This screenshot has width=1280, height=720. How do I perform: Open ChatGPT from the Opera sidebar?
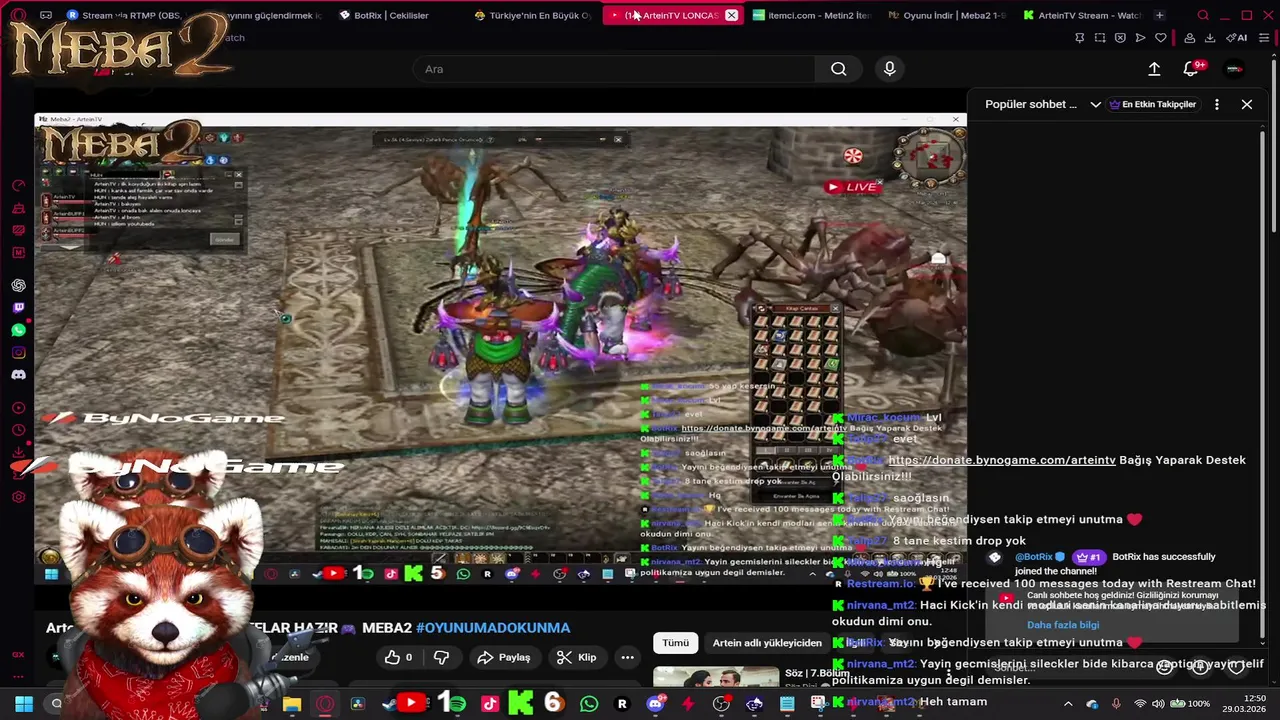(18, 285)
